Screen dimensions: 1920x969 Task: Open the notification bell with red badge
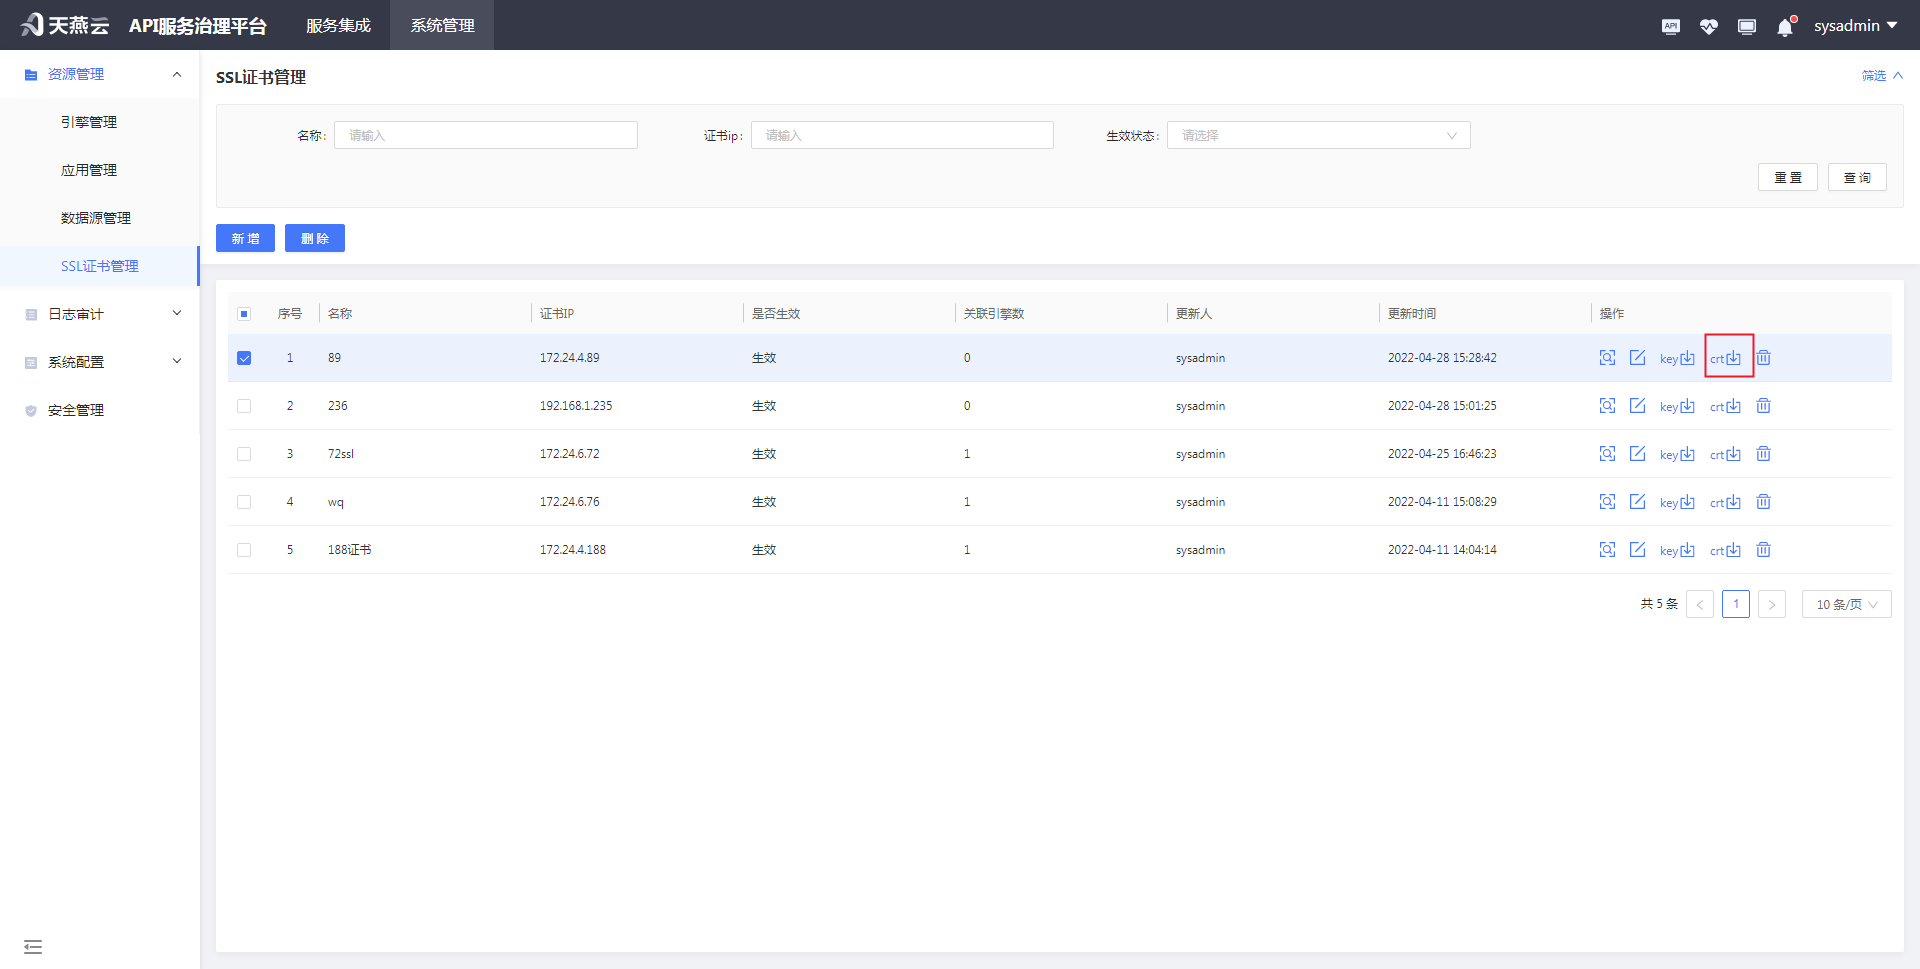[x=1784, y=26]
